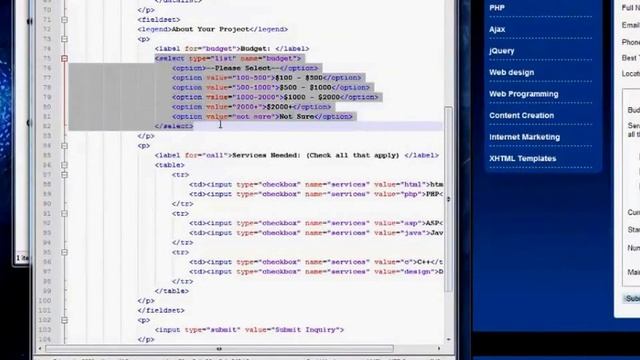
Task: Click the opening <table> tag on line 86
Action: (x=170, y=165)
